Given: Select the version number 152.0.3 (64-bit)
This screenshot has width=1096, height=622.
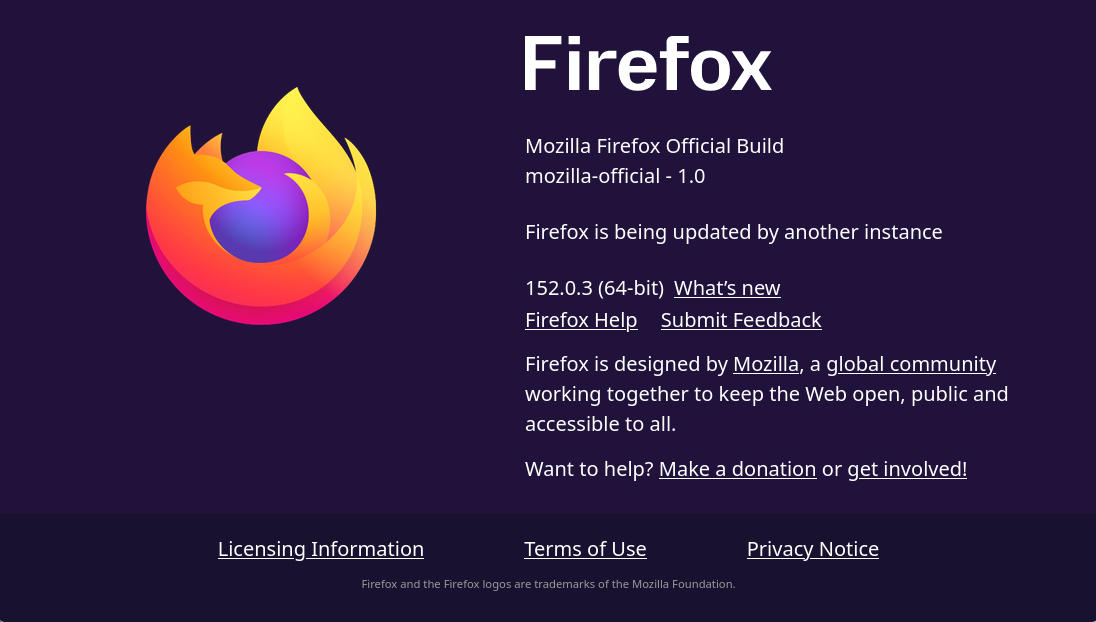Looking at the screenshot, I should [x=594, y=288].
